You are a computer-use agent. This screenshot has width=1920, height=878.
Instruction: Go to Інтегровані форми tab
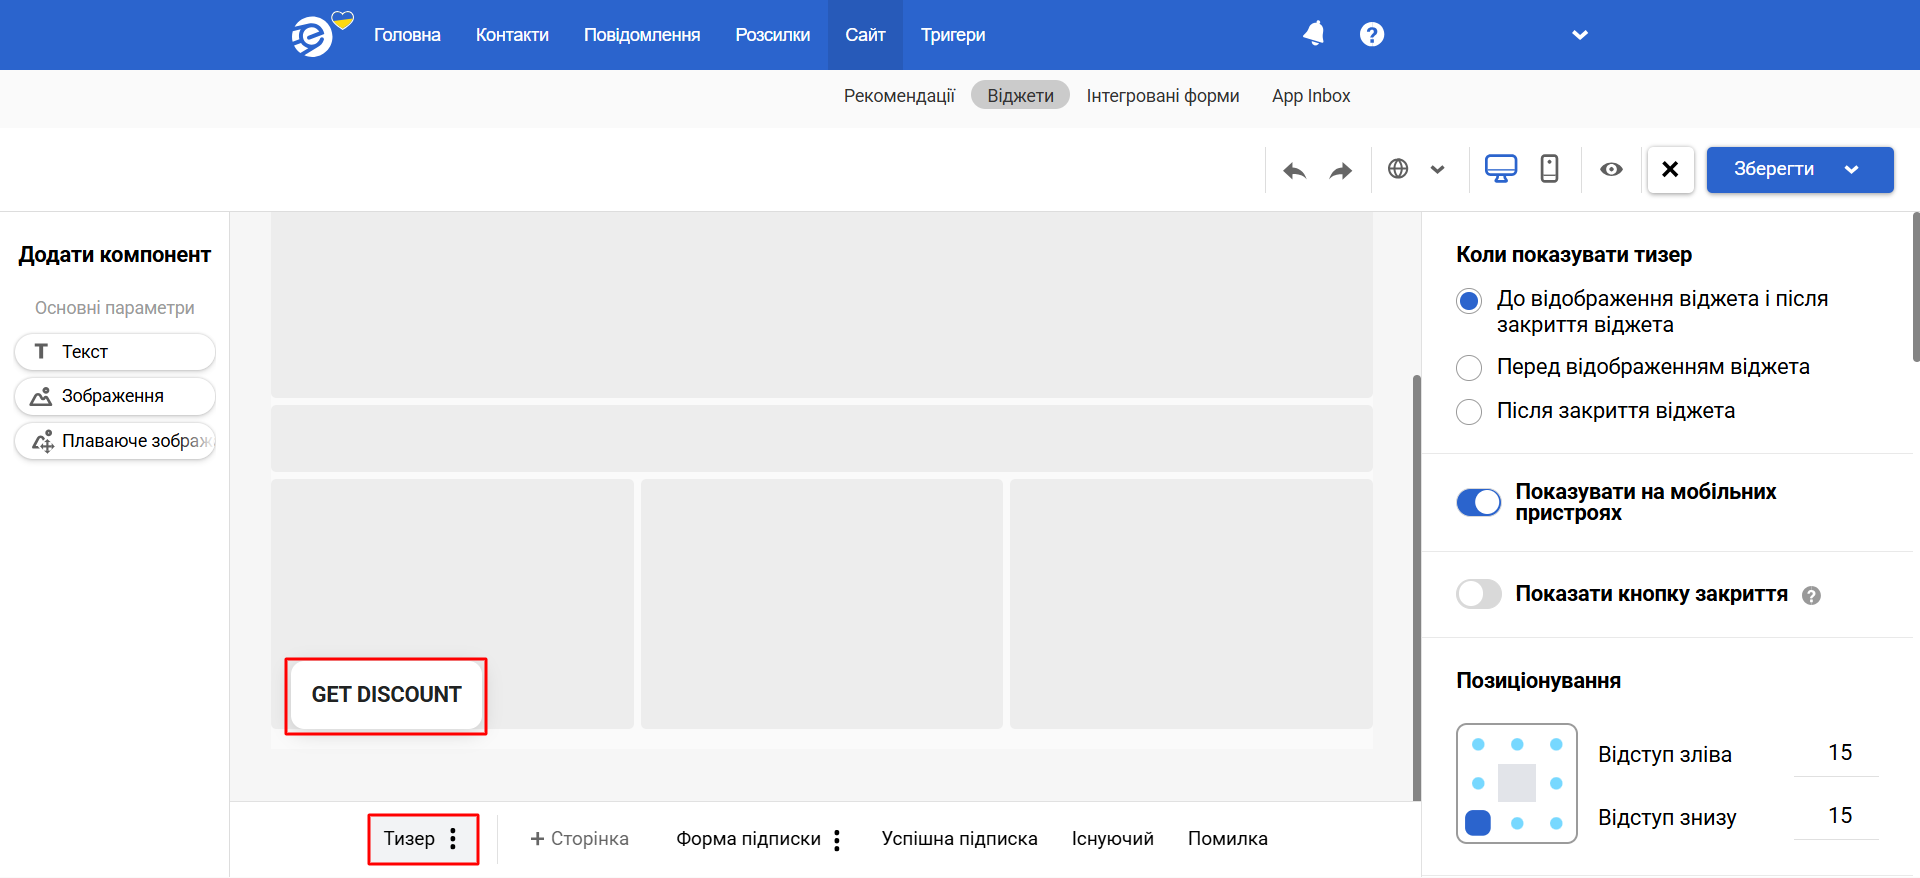pyautogui.click(x=1163, y=96)
